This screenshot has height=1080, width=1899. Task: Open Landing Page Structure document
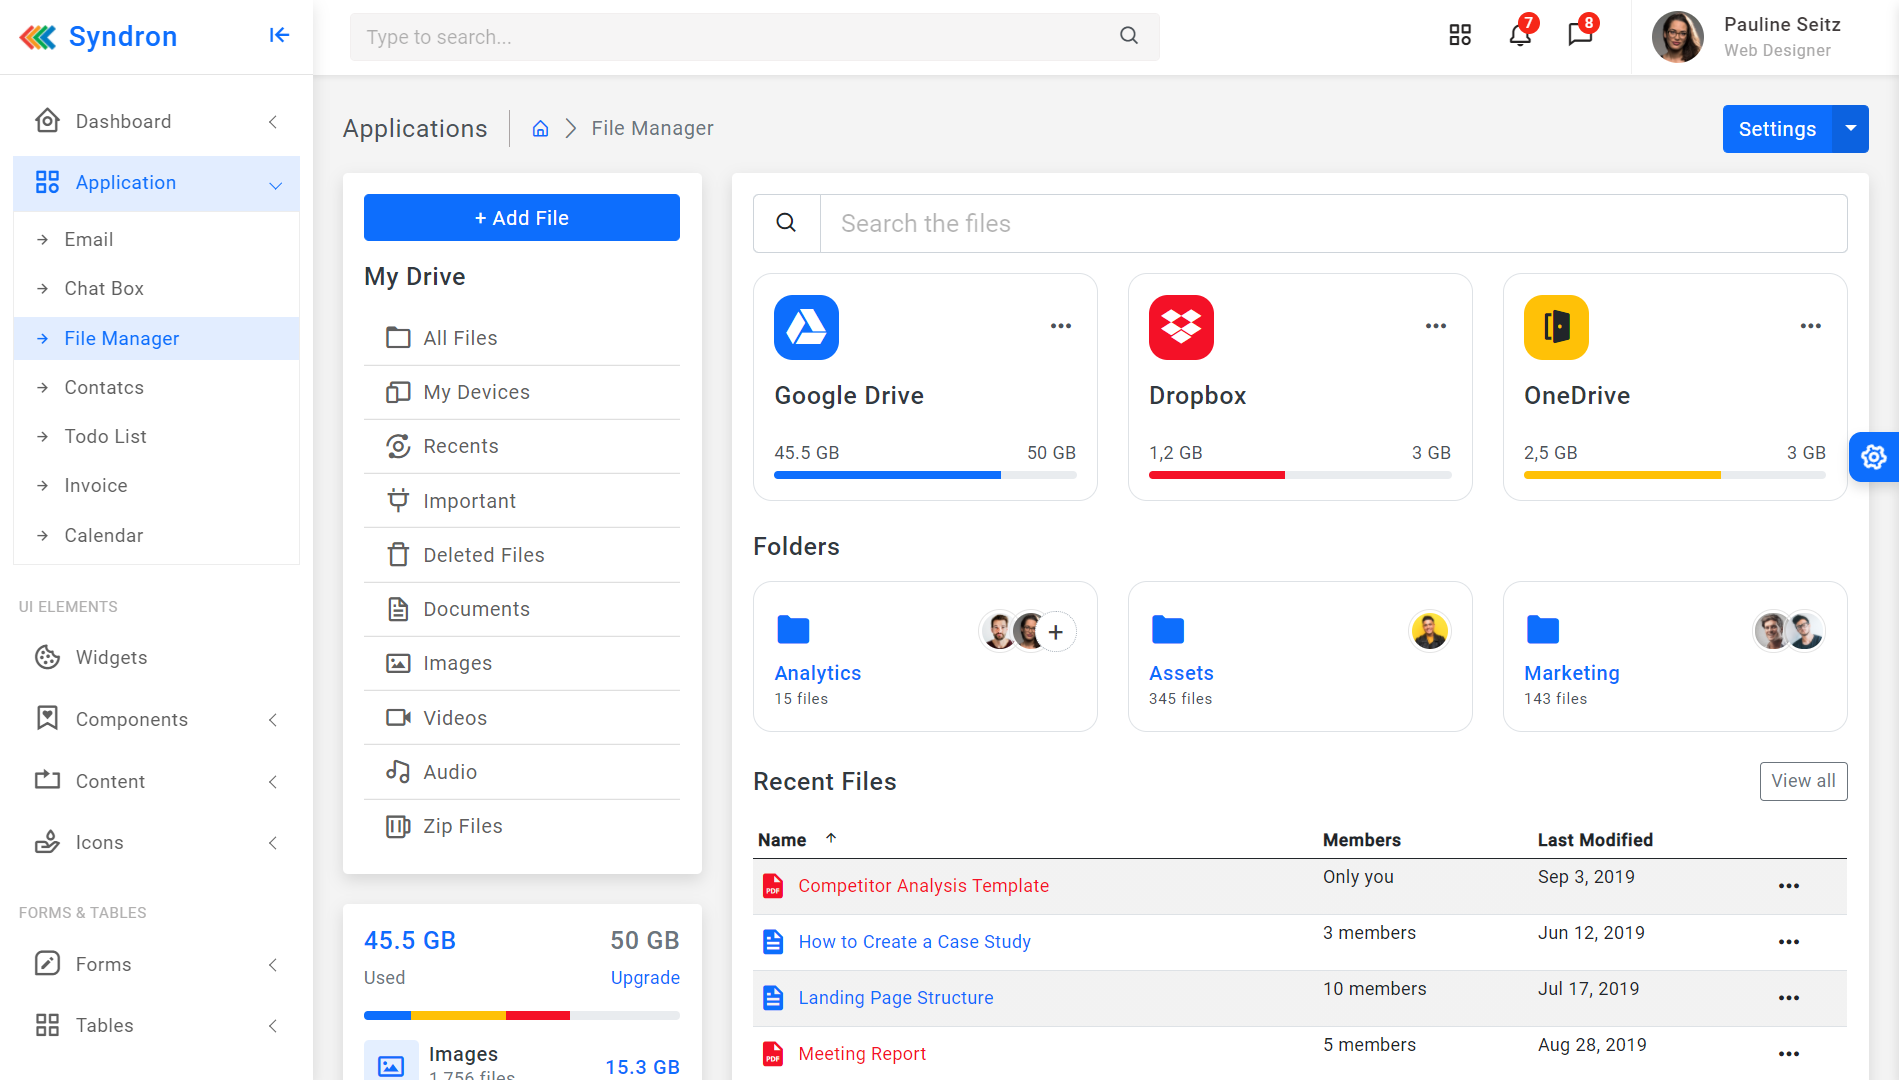click(x=895, y=997)
